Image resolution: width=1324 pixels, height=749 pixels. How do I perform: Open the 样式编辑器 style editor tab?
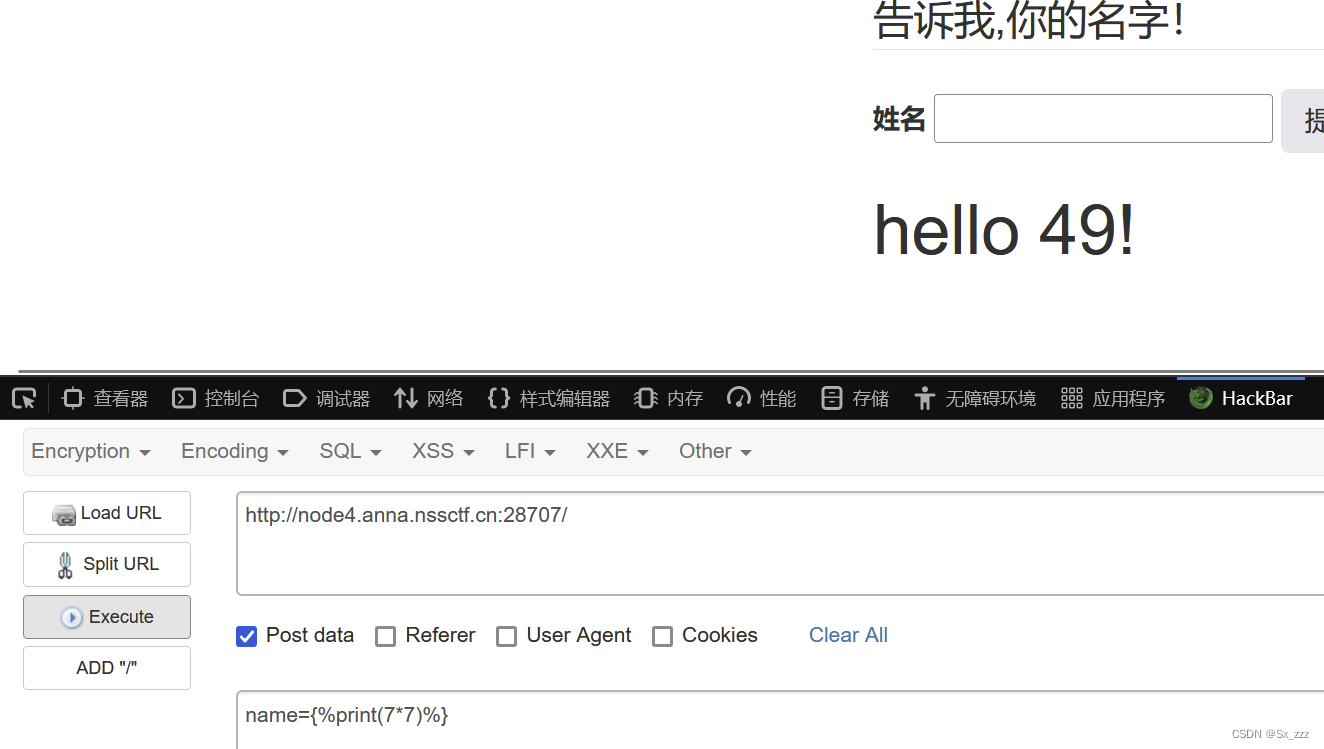(x=548, y=398)
